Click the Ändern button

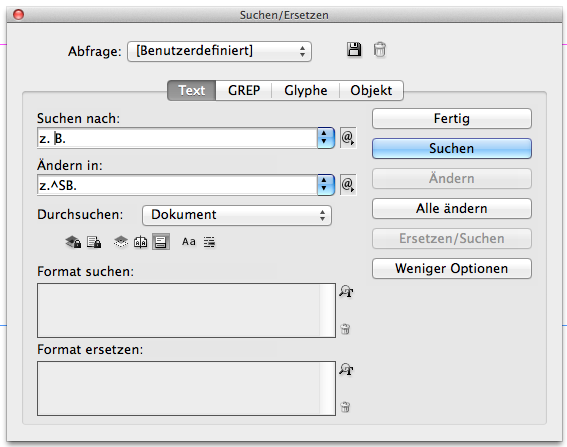coord(452,179)
